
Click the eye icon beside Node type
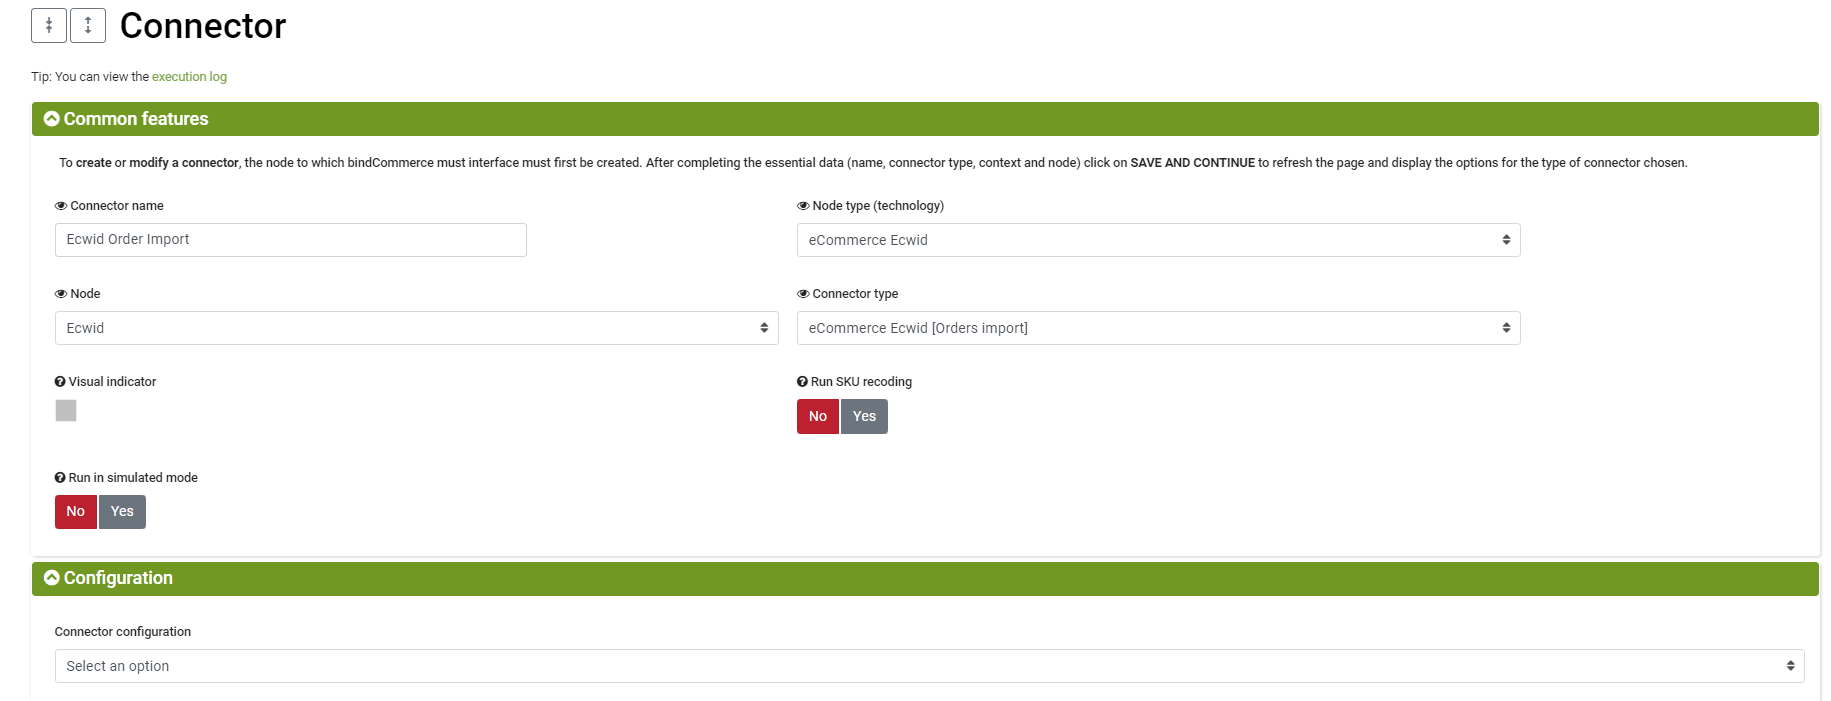[803, 206]
